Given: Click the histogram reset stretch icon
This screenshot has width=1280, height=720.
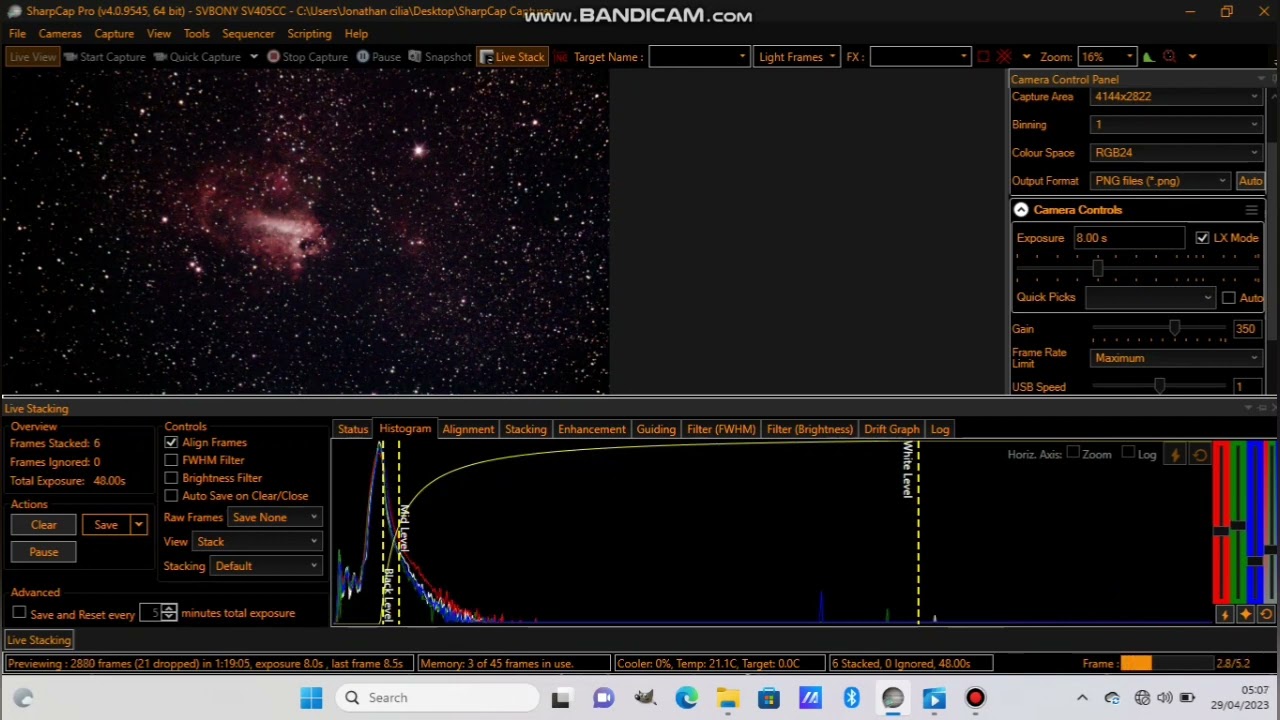Looking at the screenshot, I should 1200,455.
